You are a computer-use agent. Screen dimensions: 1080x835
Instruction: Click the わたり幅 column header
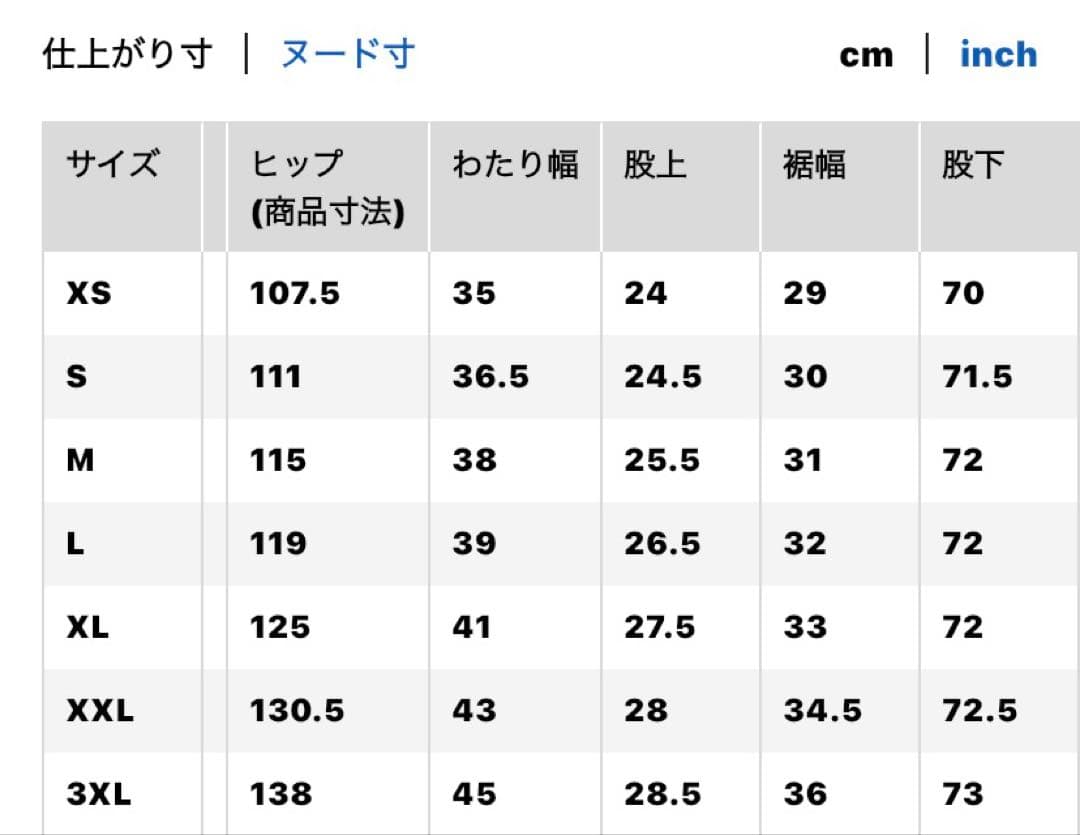point(515,165)
